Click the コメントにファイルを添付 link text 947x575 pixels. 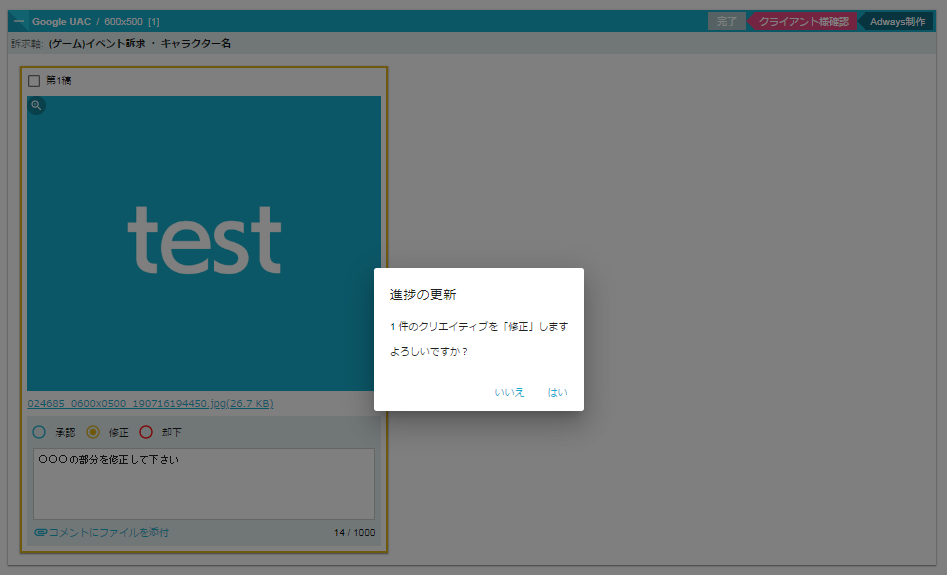tap(109, 533)
